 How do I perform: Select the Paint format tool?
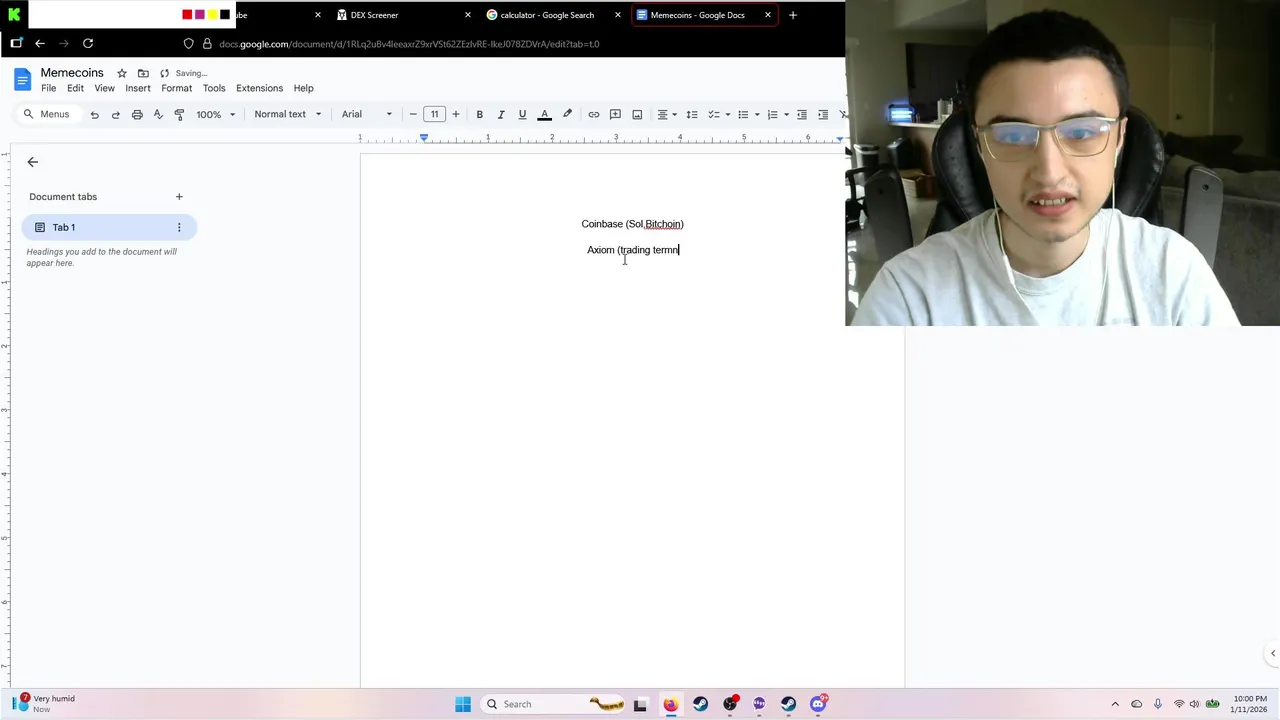179,114
